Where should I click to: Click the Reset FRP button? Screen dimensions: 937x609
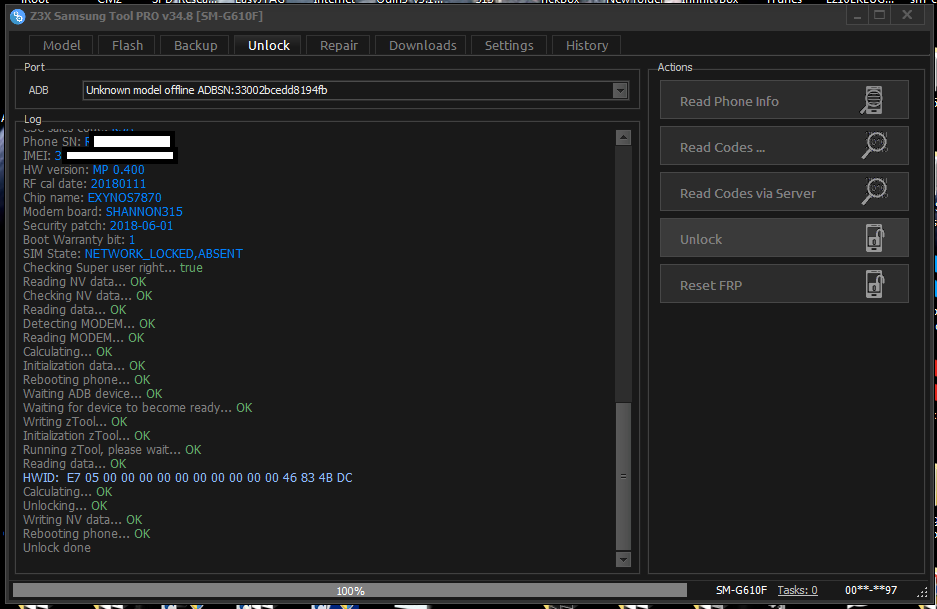pyautogui.click(x=784, y=284)
